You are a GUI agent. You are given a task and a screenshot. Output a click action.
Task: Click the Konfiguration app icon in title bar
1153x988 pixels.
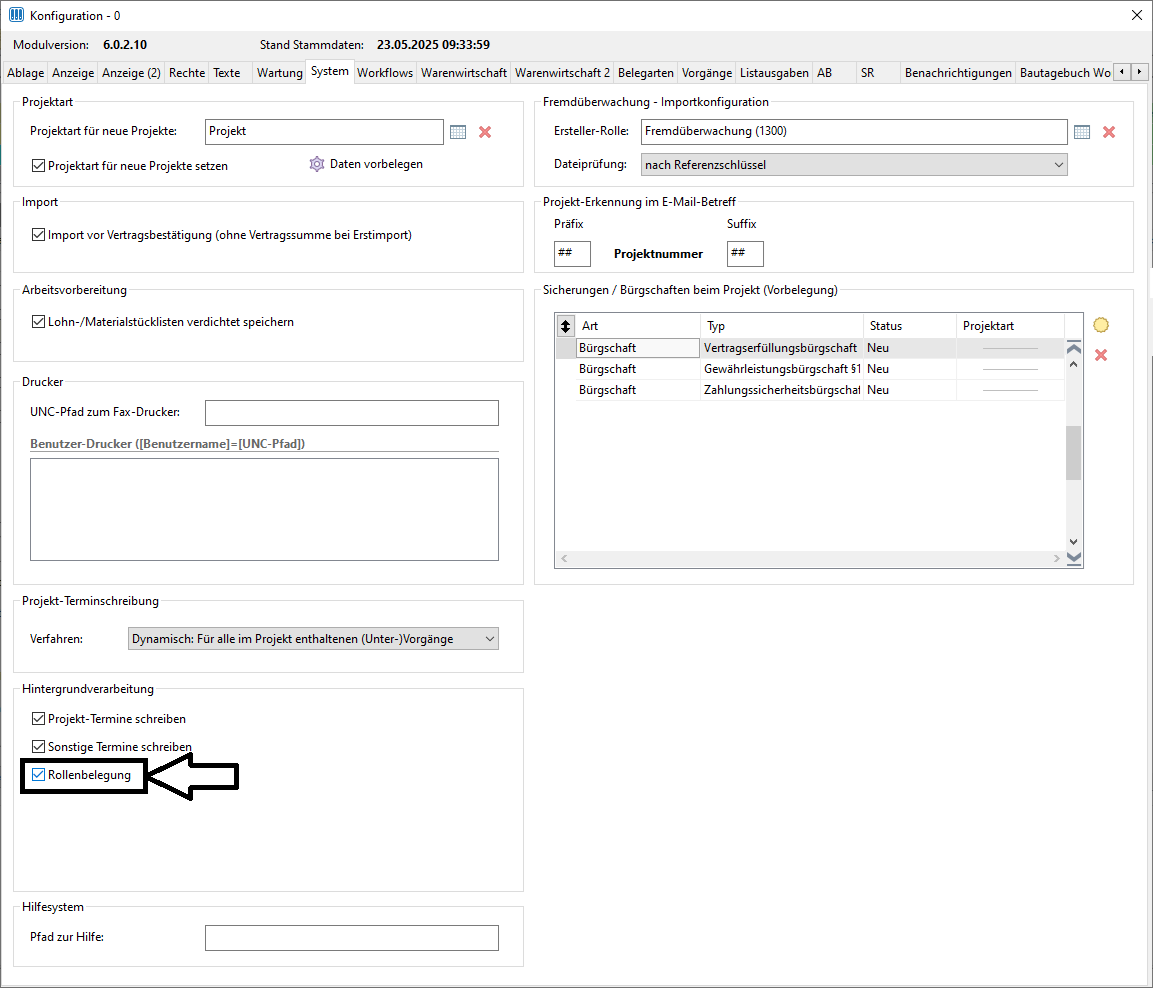click(x=16, y=15)
